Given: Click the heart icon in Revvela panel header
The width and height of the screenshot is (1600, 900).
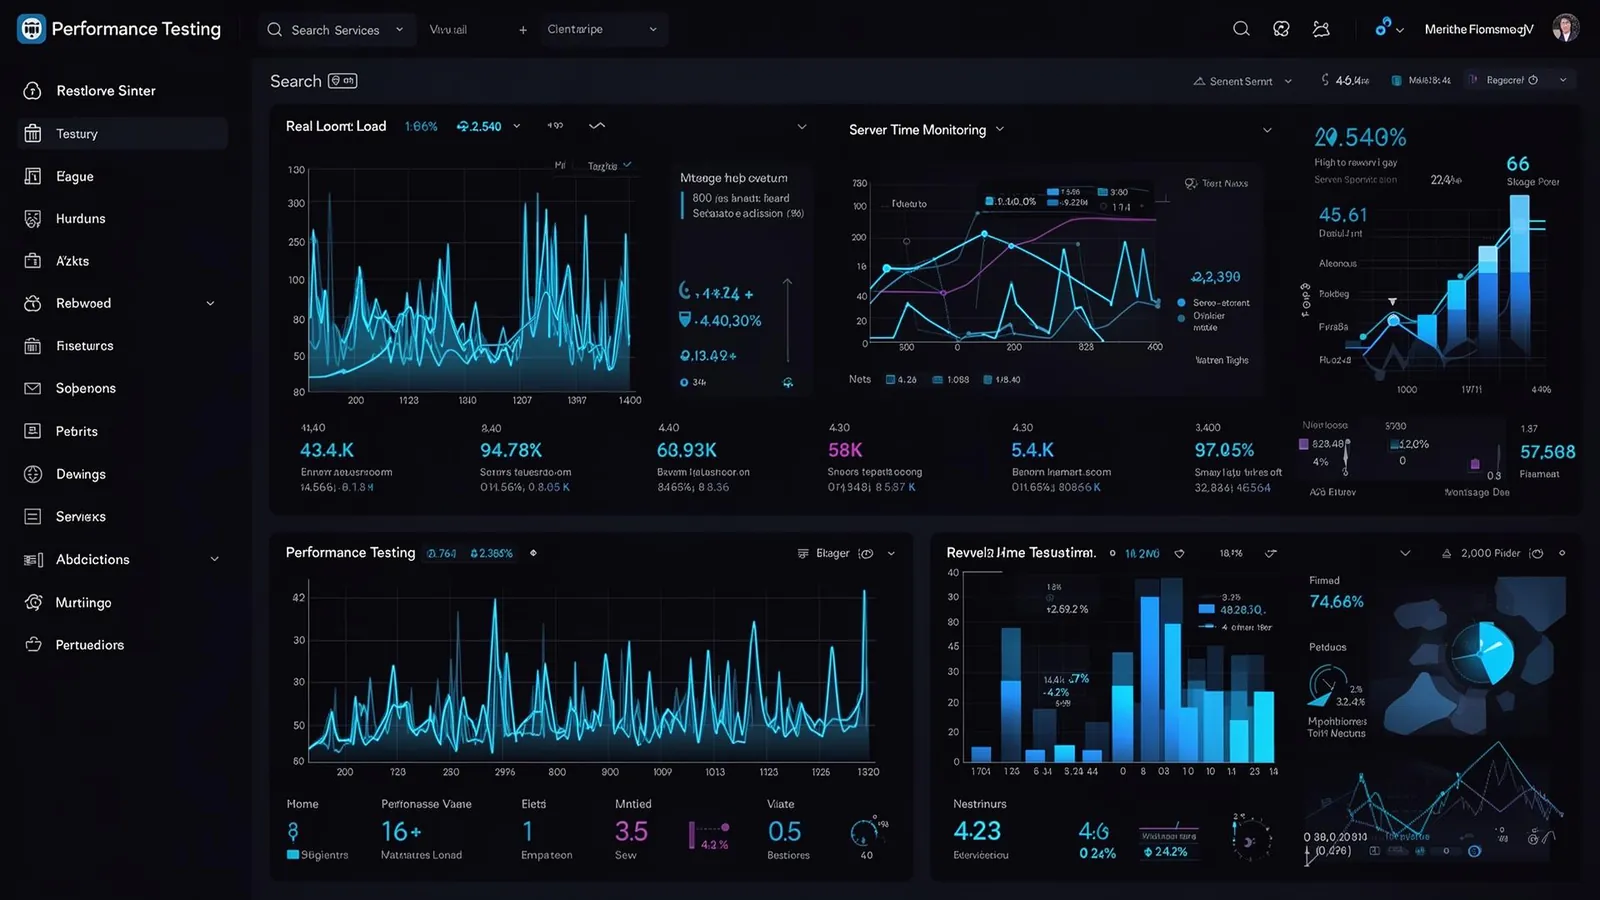Looking at the screenshot, I should click(x=1179, y=553).
